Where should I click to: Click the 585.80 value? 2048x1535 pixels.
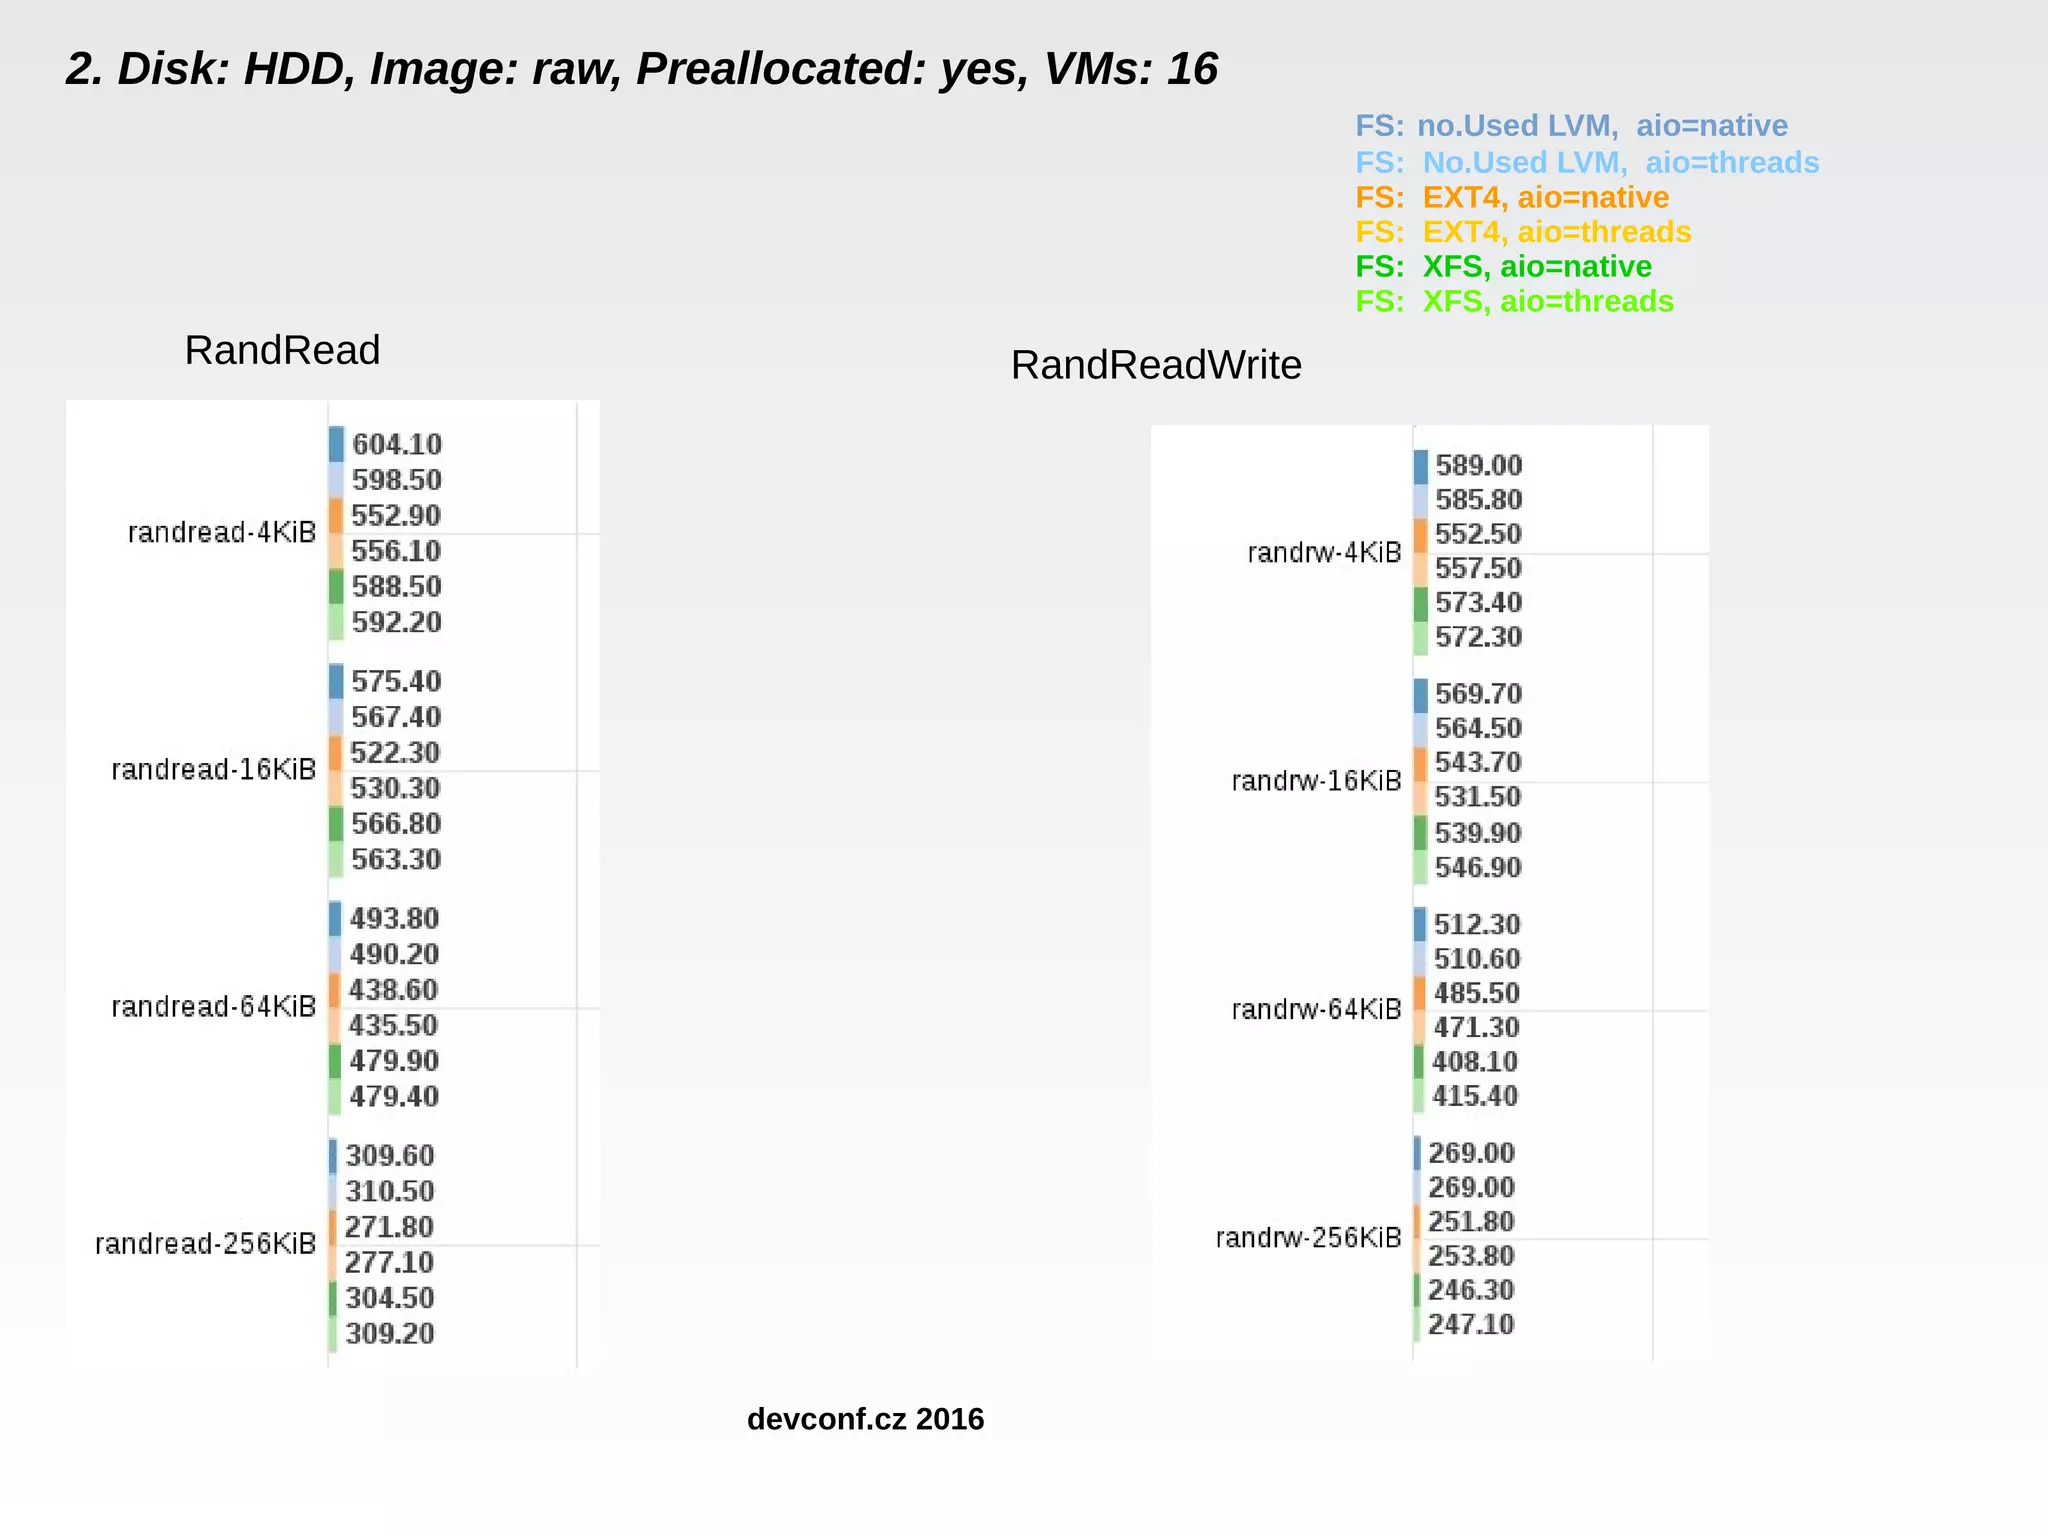(1479, 499)
